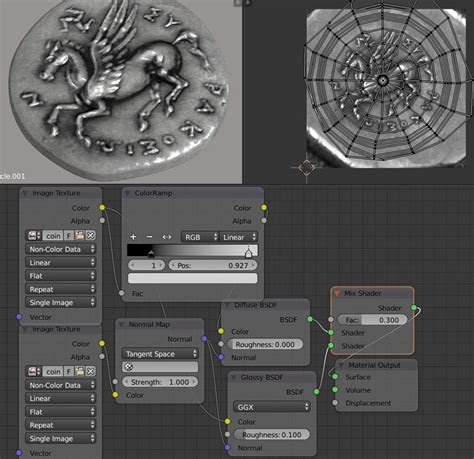
Task: Collapse the top Image Texture node
Action: 25,193
